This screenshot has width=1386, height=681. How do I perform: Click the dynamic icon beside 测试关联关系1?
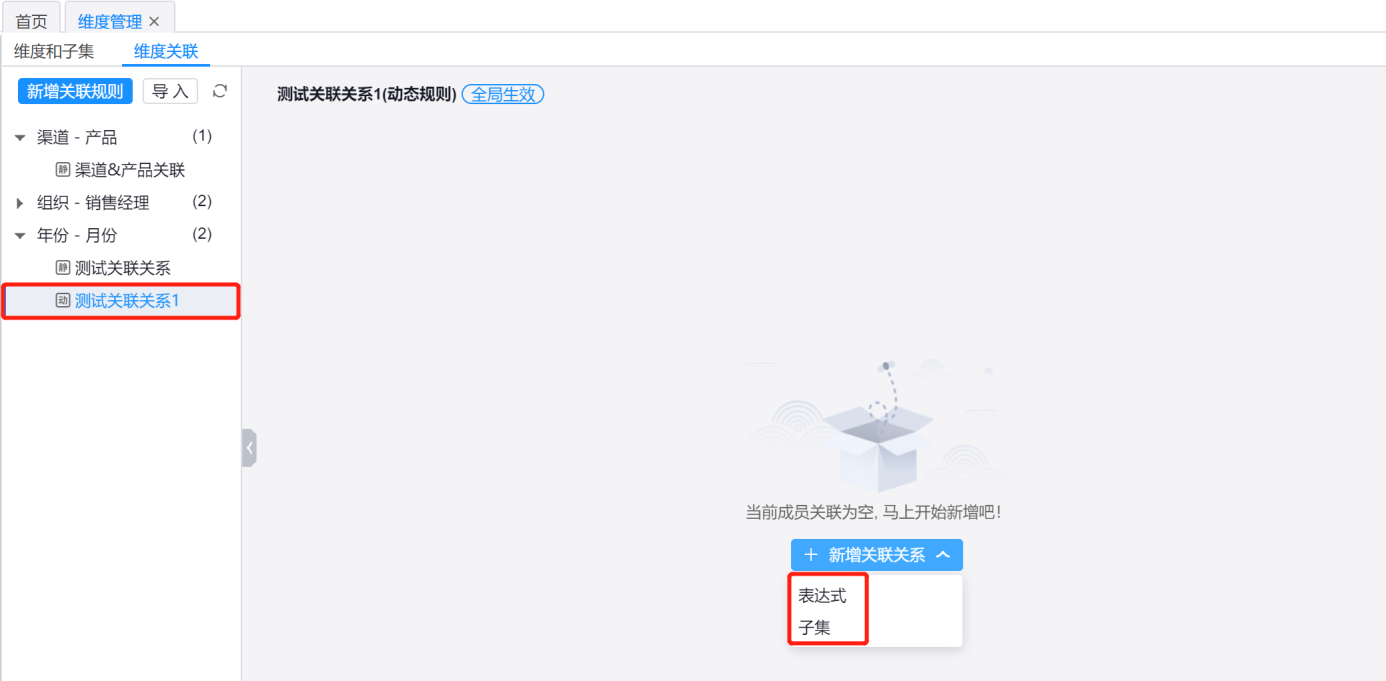pos(63,300)
